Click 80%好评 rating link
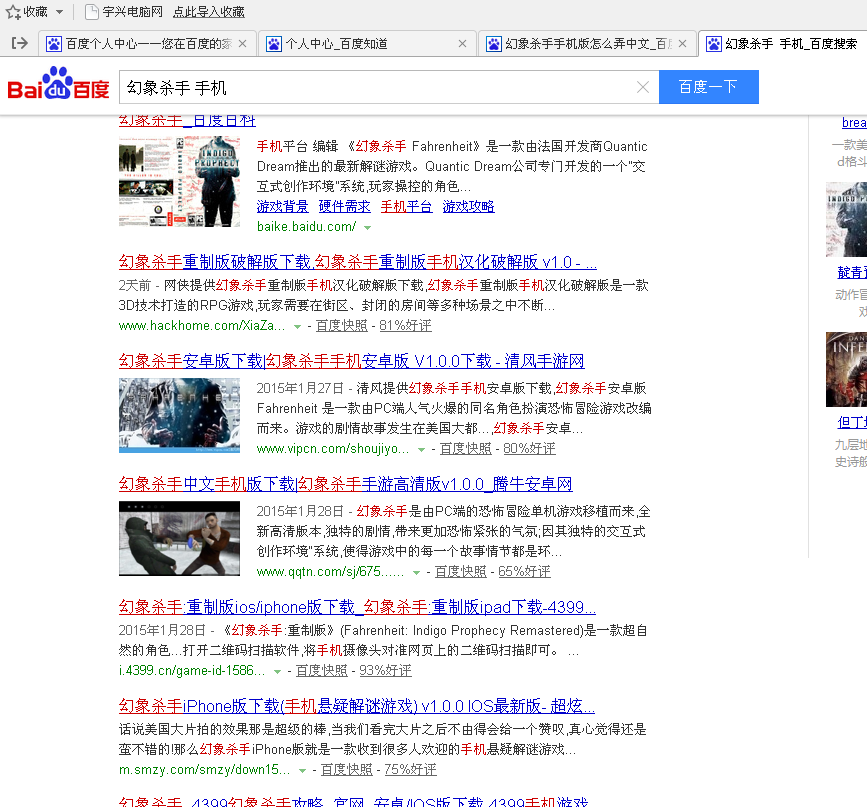 (529, 449)
